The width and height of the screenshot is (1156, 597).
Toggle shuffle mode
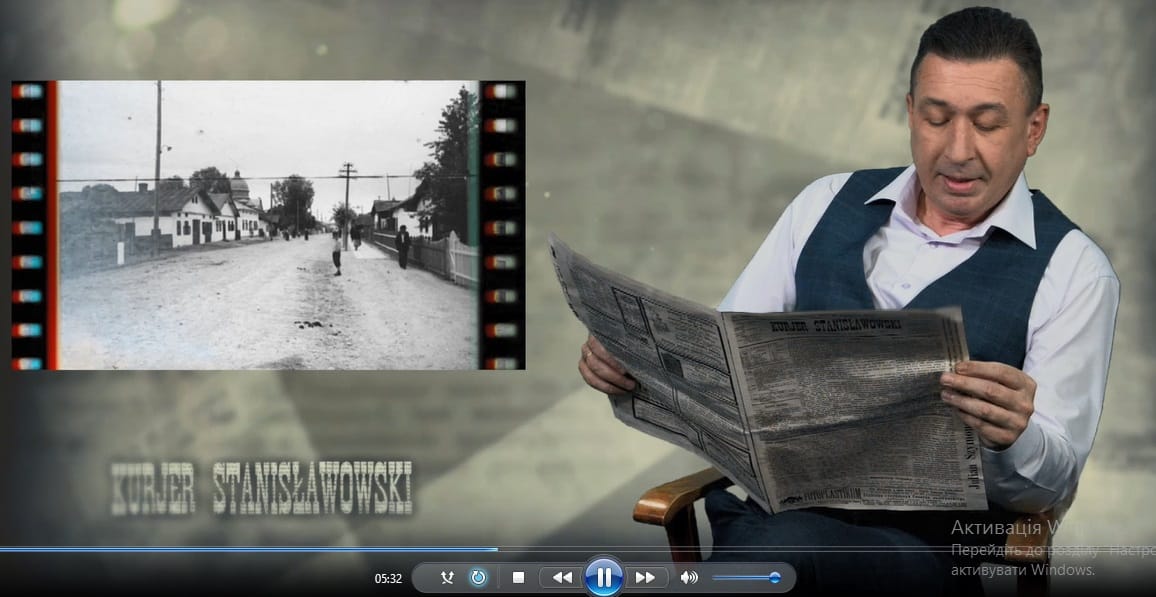pos(447,578)
